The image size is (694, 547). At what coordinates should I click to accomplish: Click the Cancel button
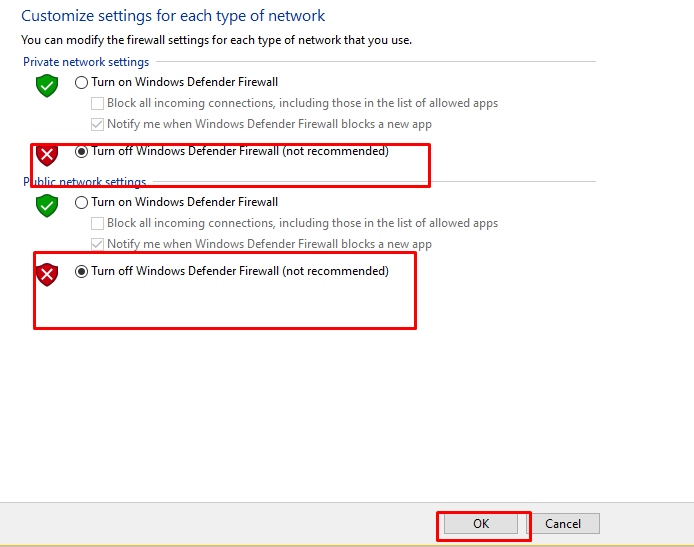pyautogui.click(x=563, y=524)
